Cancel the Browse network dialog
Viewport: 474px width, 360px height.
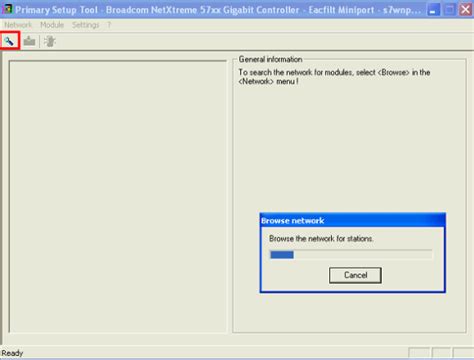(355, 275)
